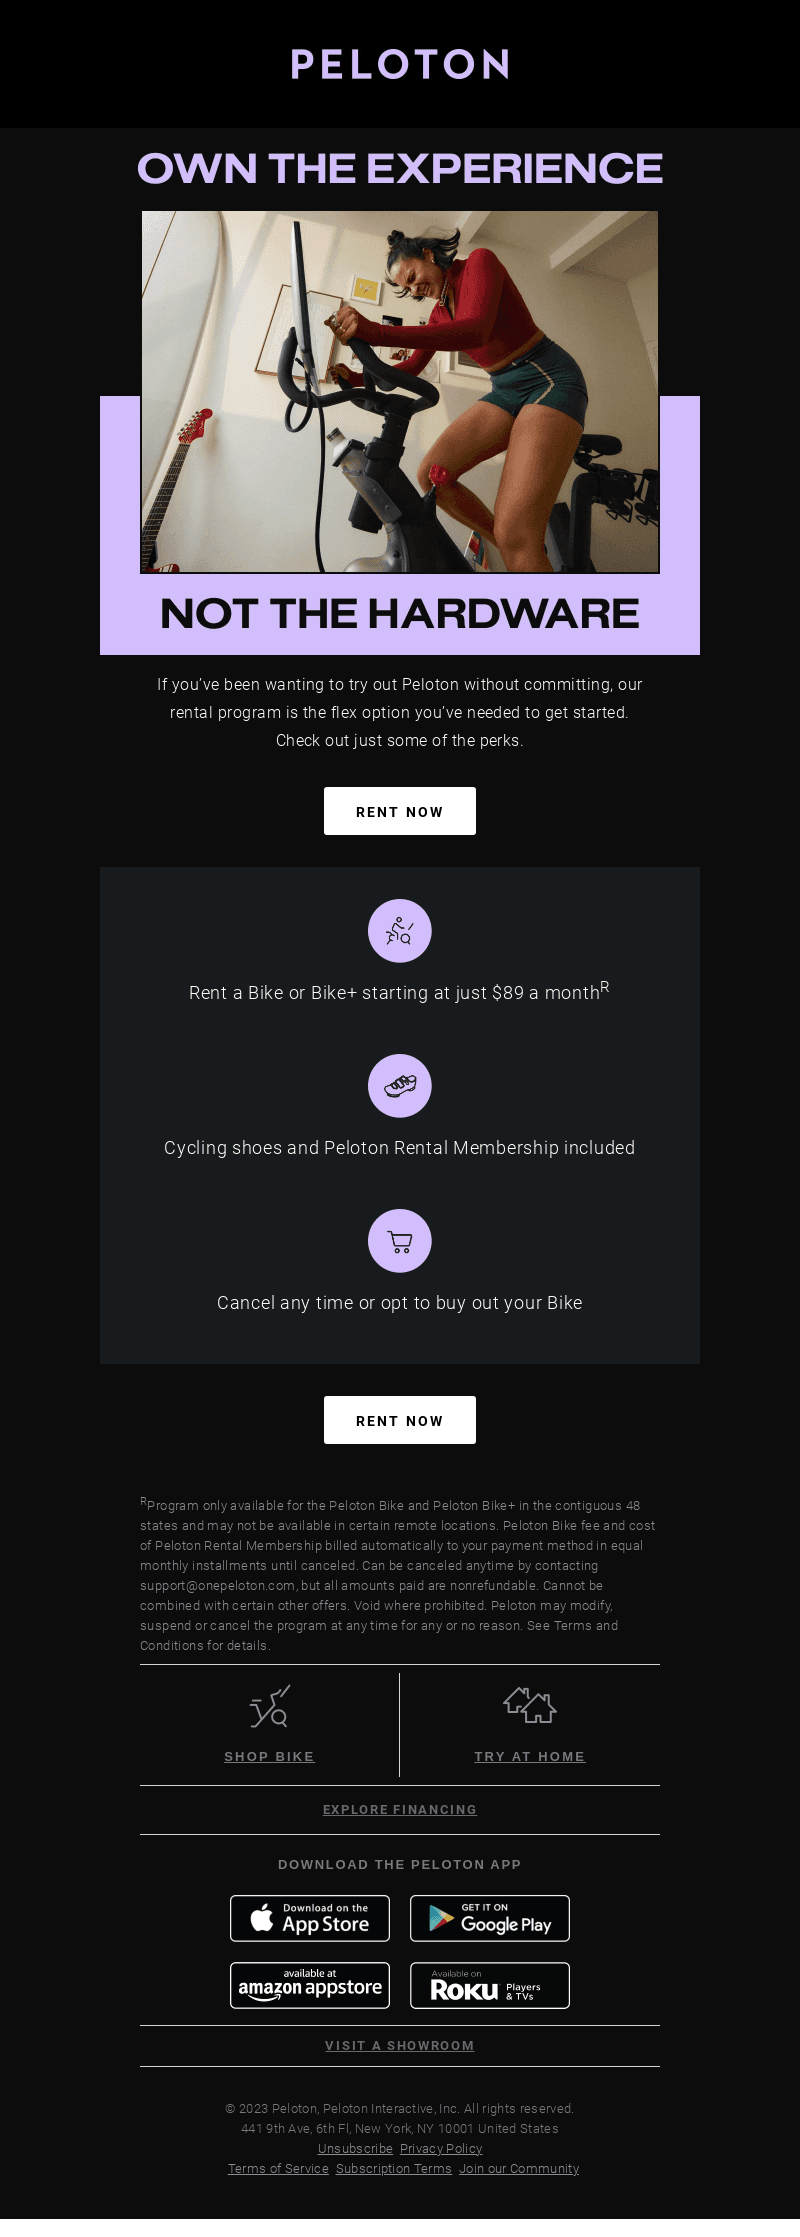The image size is (800, 2237).
Task: Open the Roku Players & TVs badge
Action: tap(490, 1985)
